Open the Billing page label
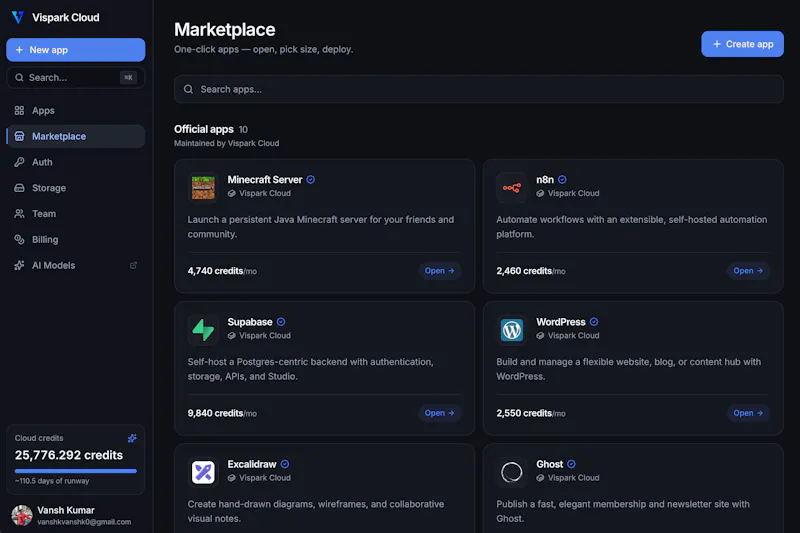The height and width of the screenshot is (533, 800). pos(45,239)
